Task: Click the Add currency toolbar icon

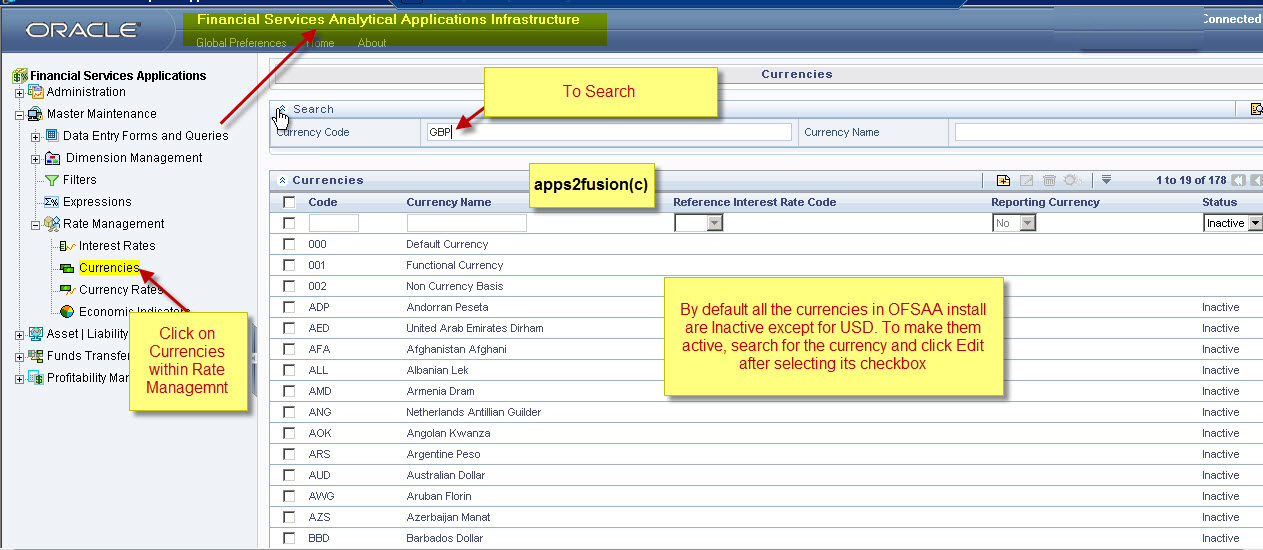Action: point(1004,180)
